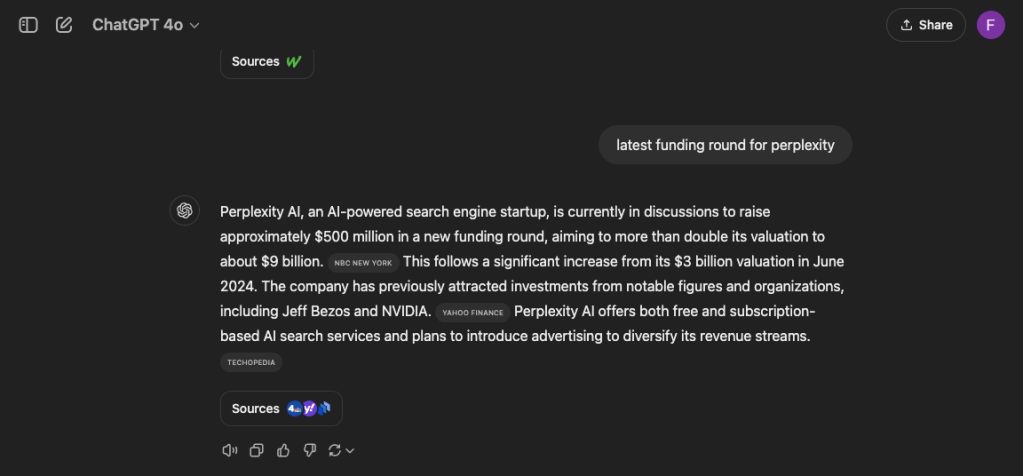Open the top Sources button
The width and height of the screenshot is (1023, 476).
pyautogui.click(x=267, y=62)
